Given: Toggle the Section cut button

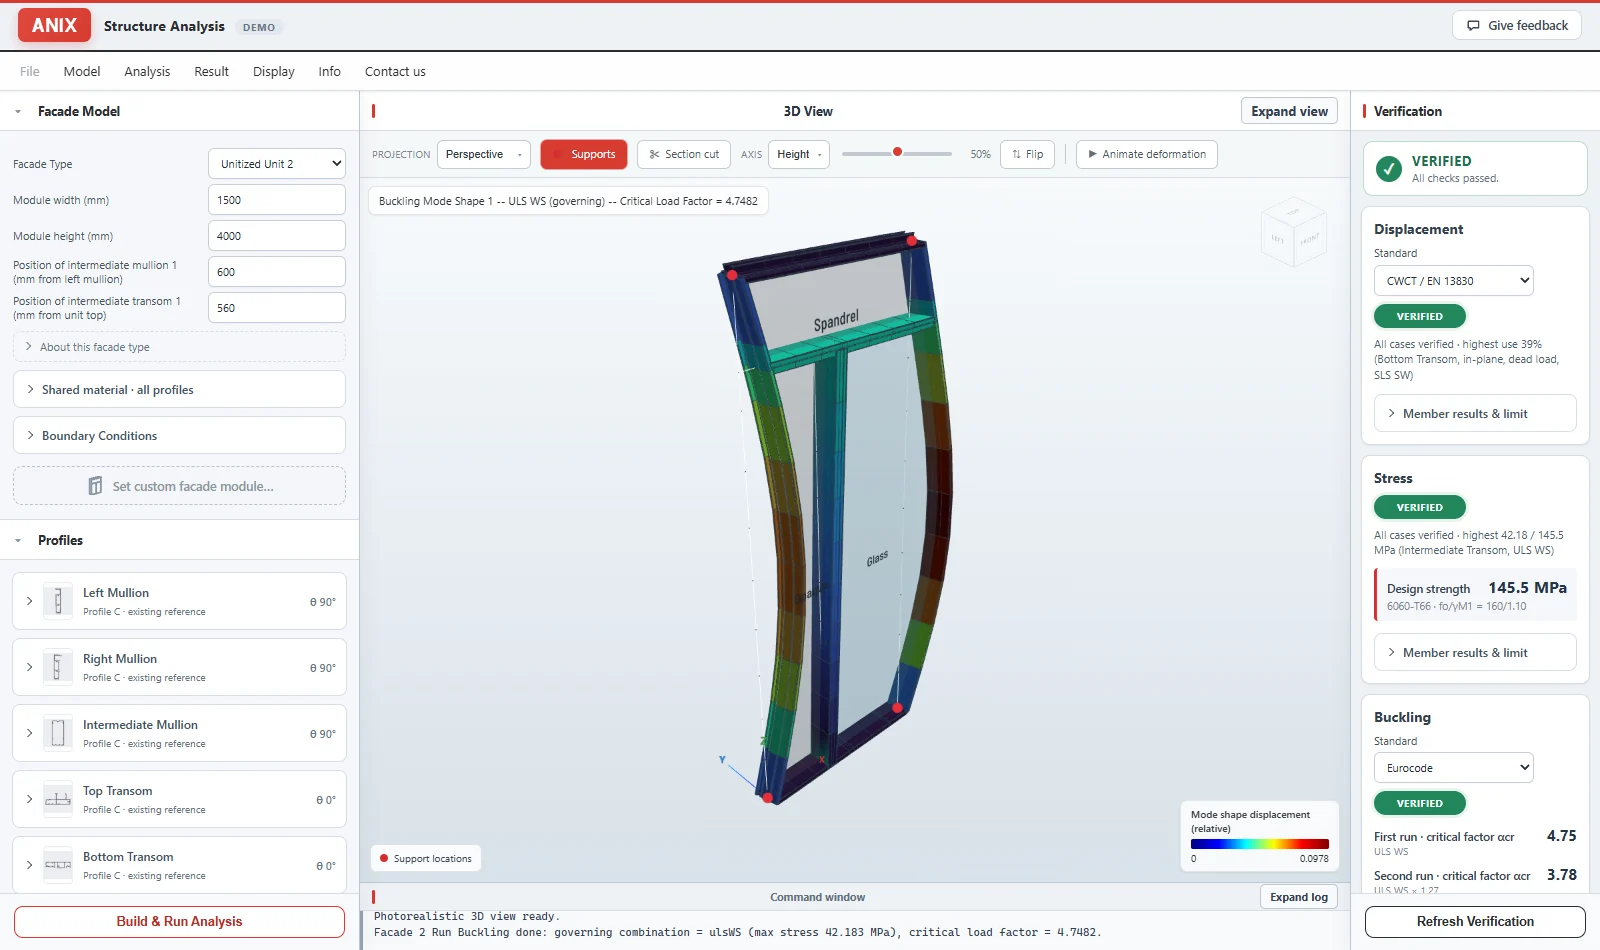Looking at the screenshot, I should pos(684,154).
